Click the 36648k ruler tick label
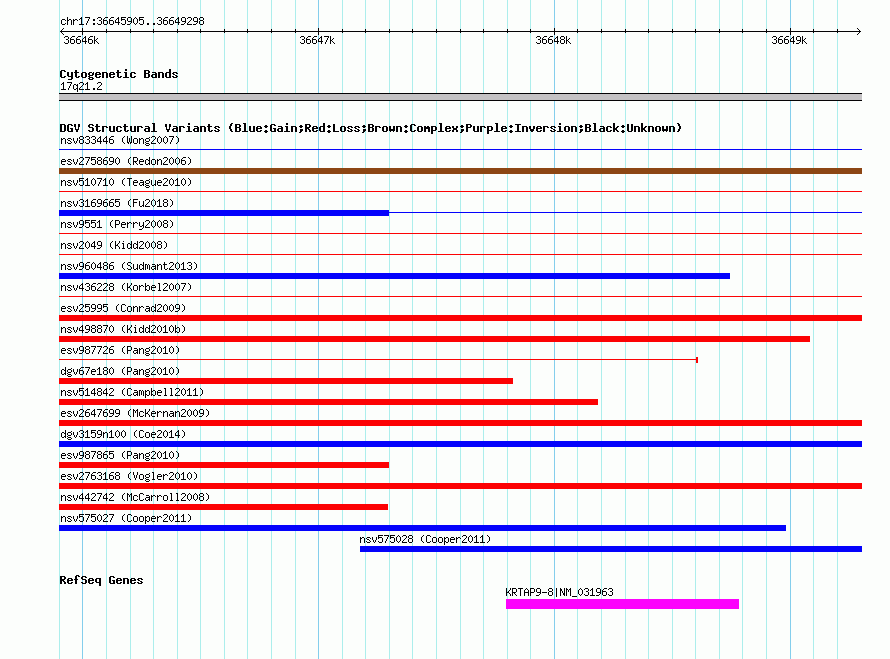This screenshot has width=890, height=659. [553, 40]
